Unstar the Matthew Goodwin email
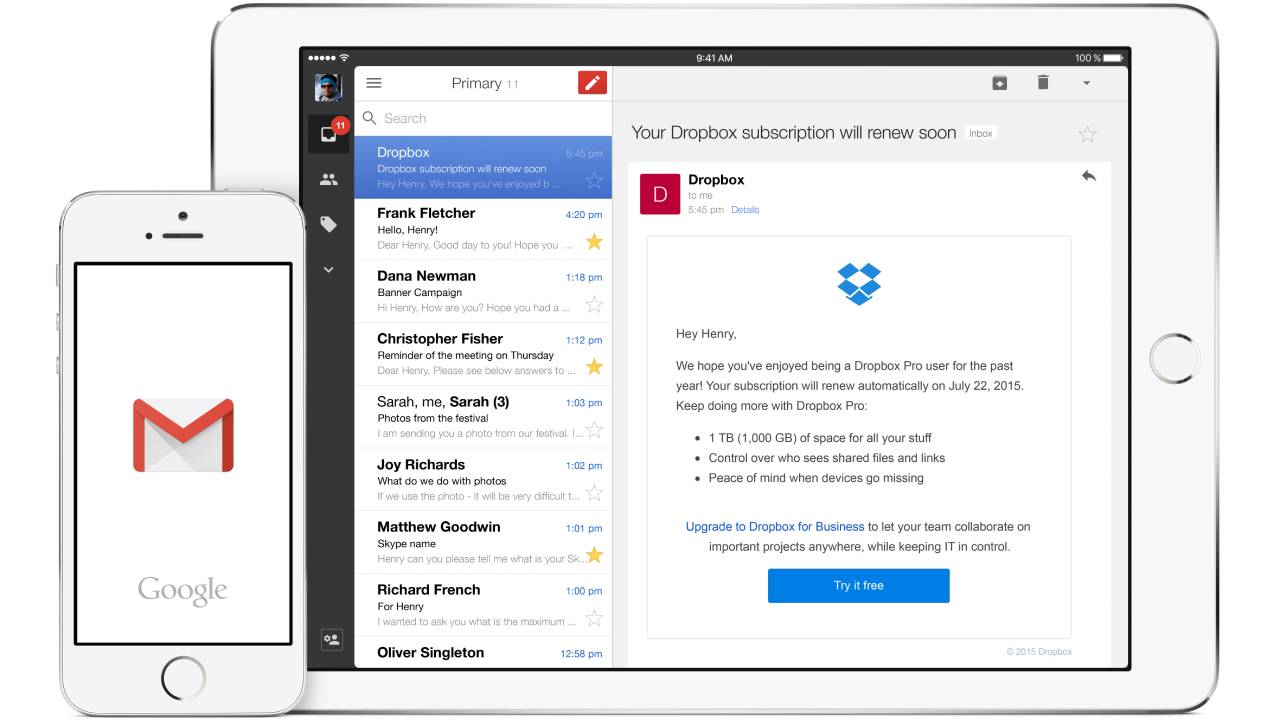 [x=594, y=554]
